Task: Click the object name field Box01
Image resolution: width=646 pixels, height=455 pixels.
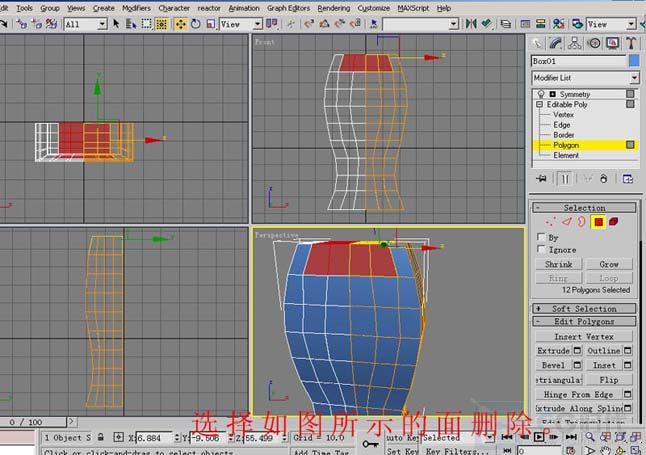Action: click(578, 61)
